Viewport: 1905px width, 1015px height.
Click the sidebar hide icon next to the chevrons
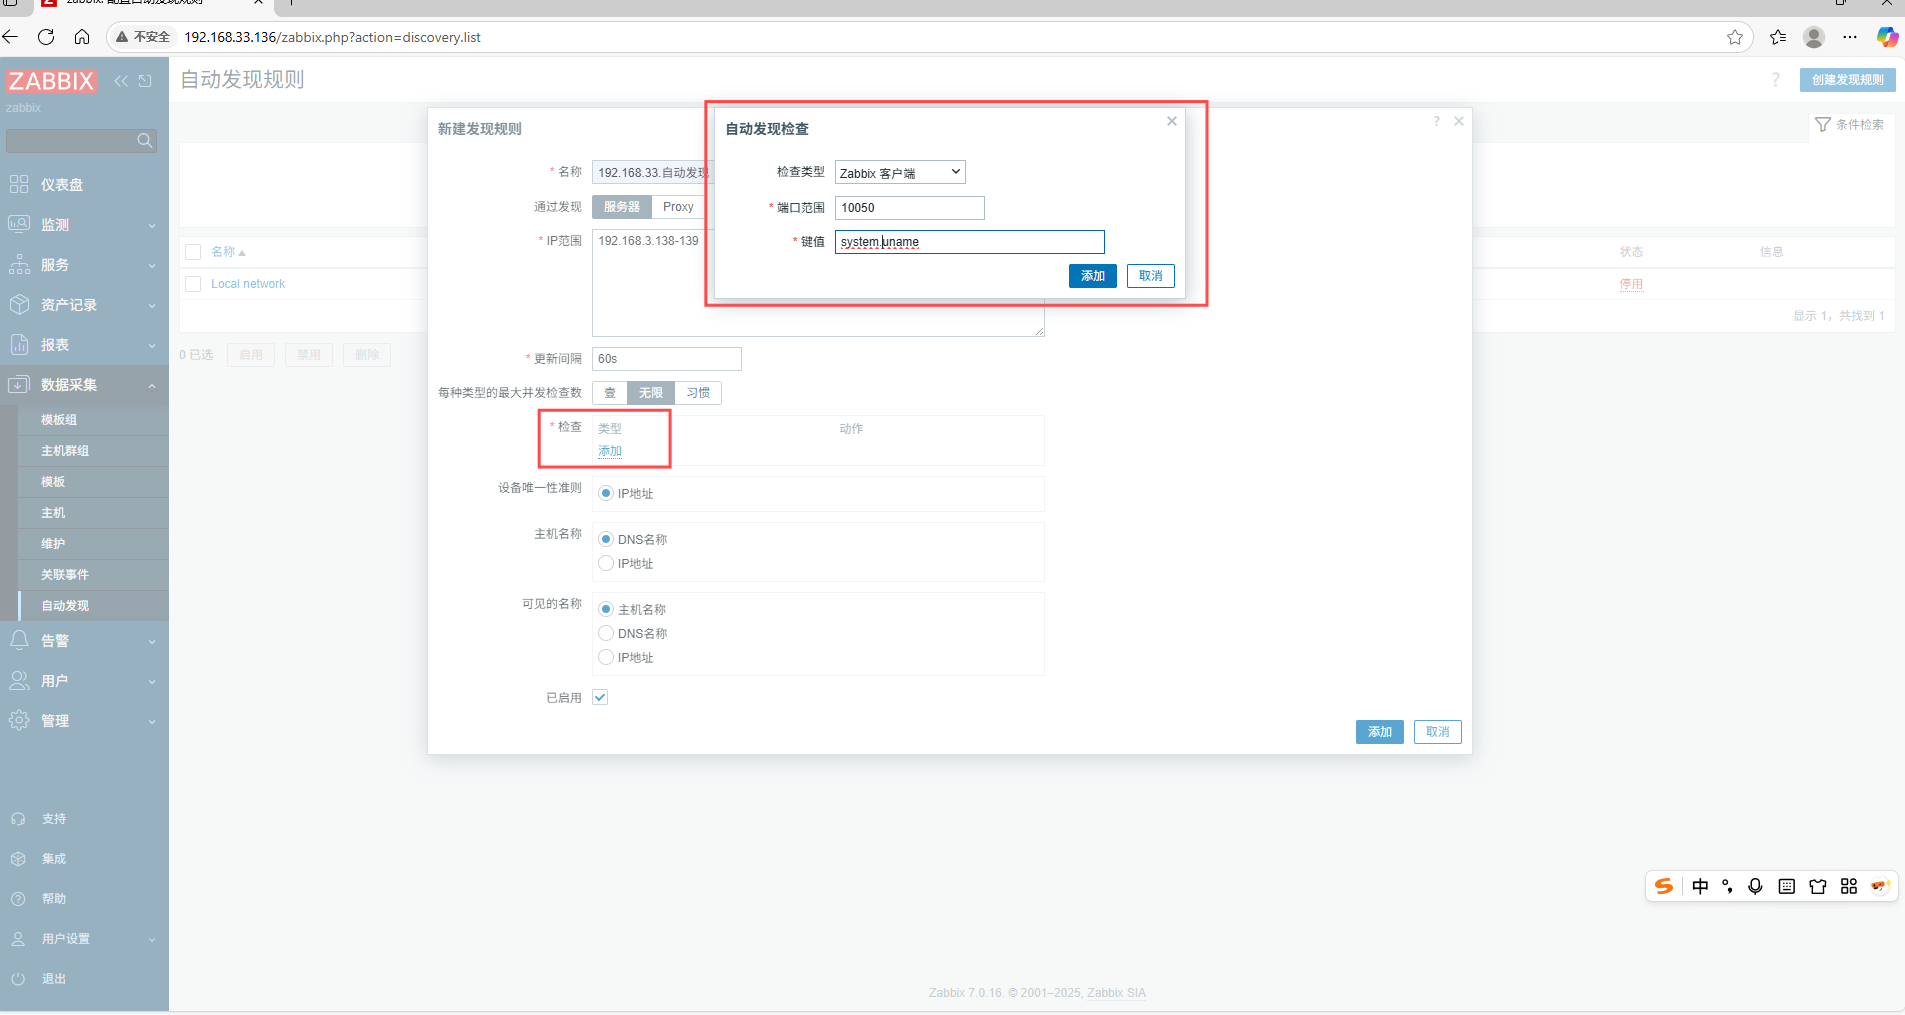[146, 81]
